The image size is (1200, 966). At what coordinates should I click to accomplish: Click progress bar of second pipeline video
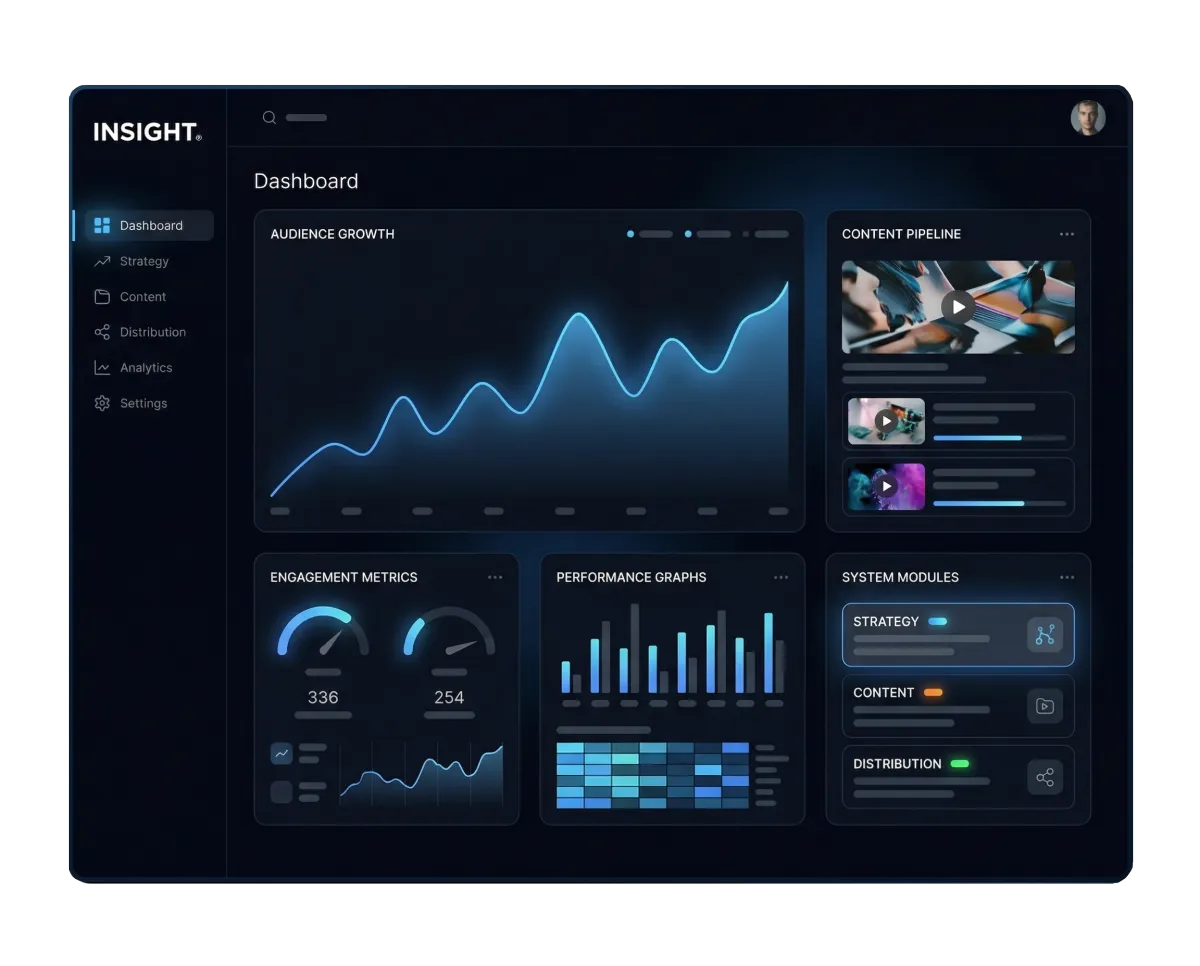999,438
